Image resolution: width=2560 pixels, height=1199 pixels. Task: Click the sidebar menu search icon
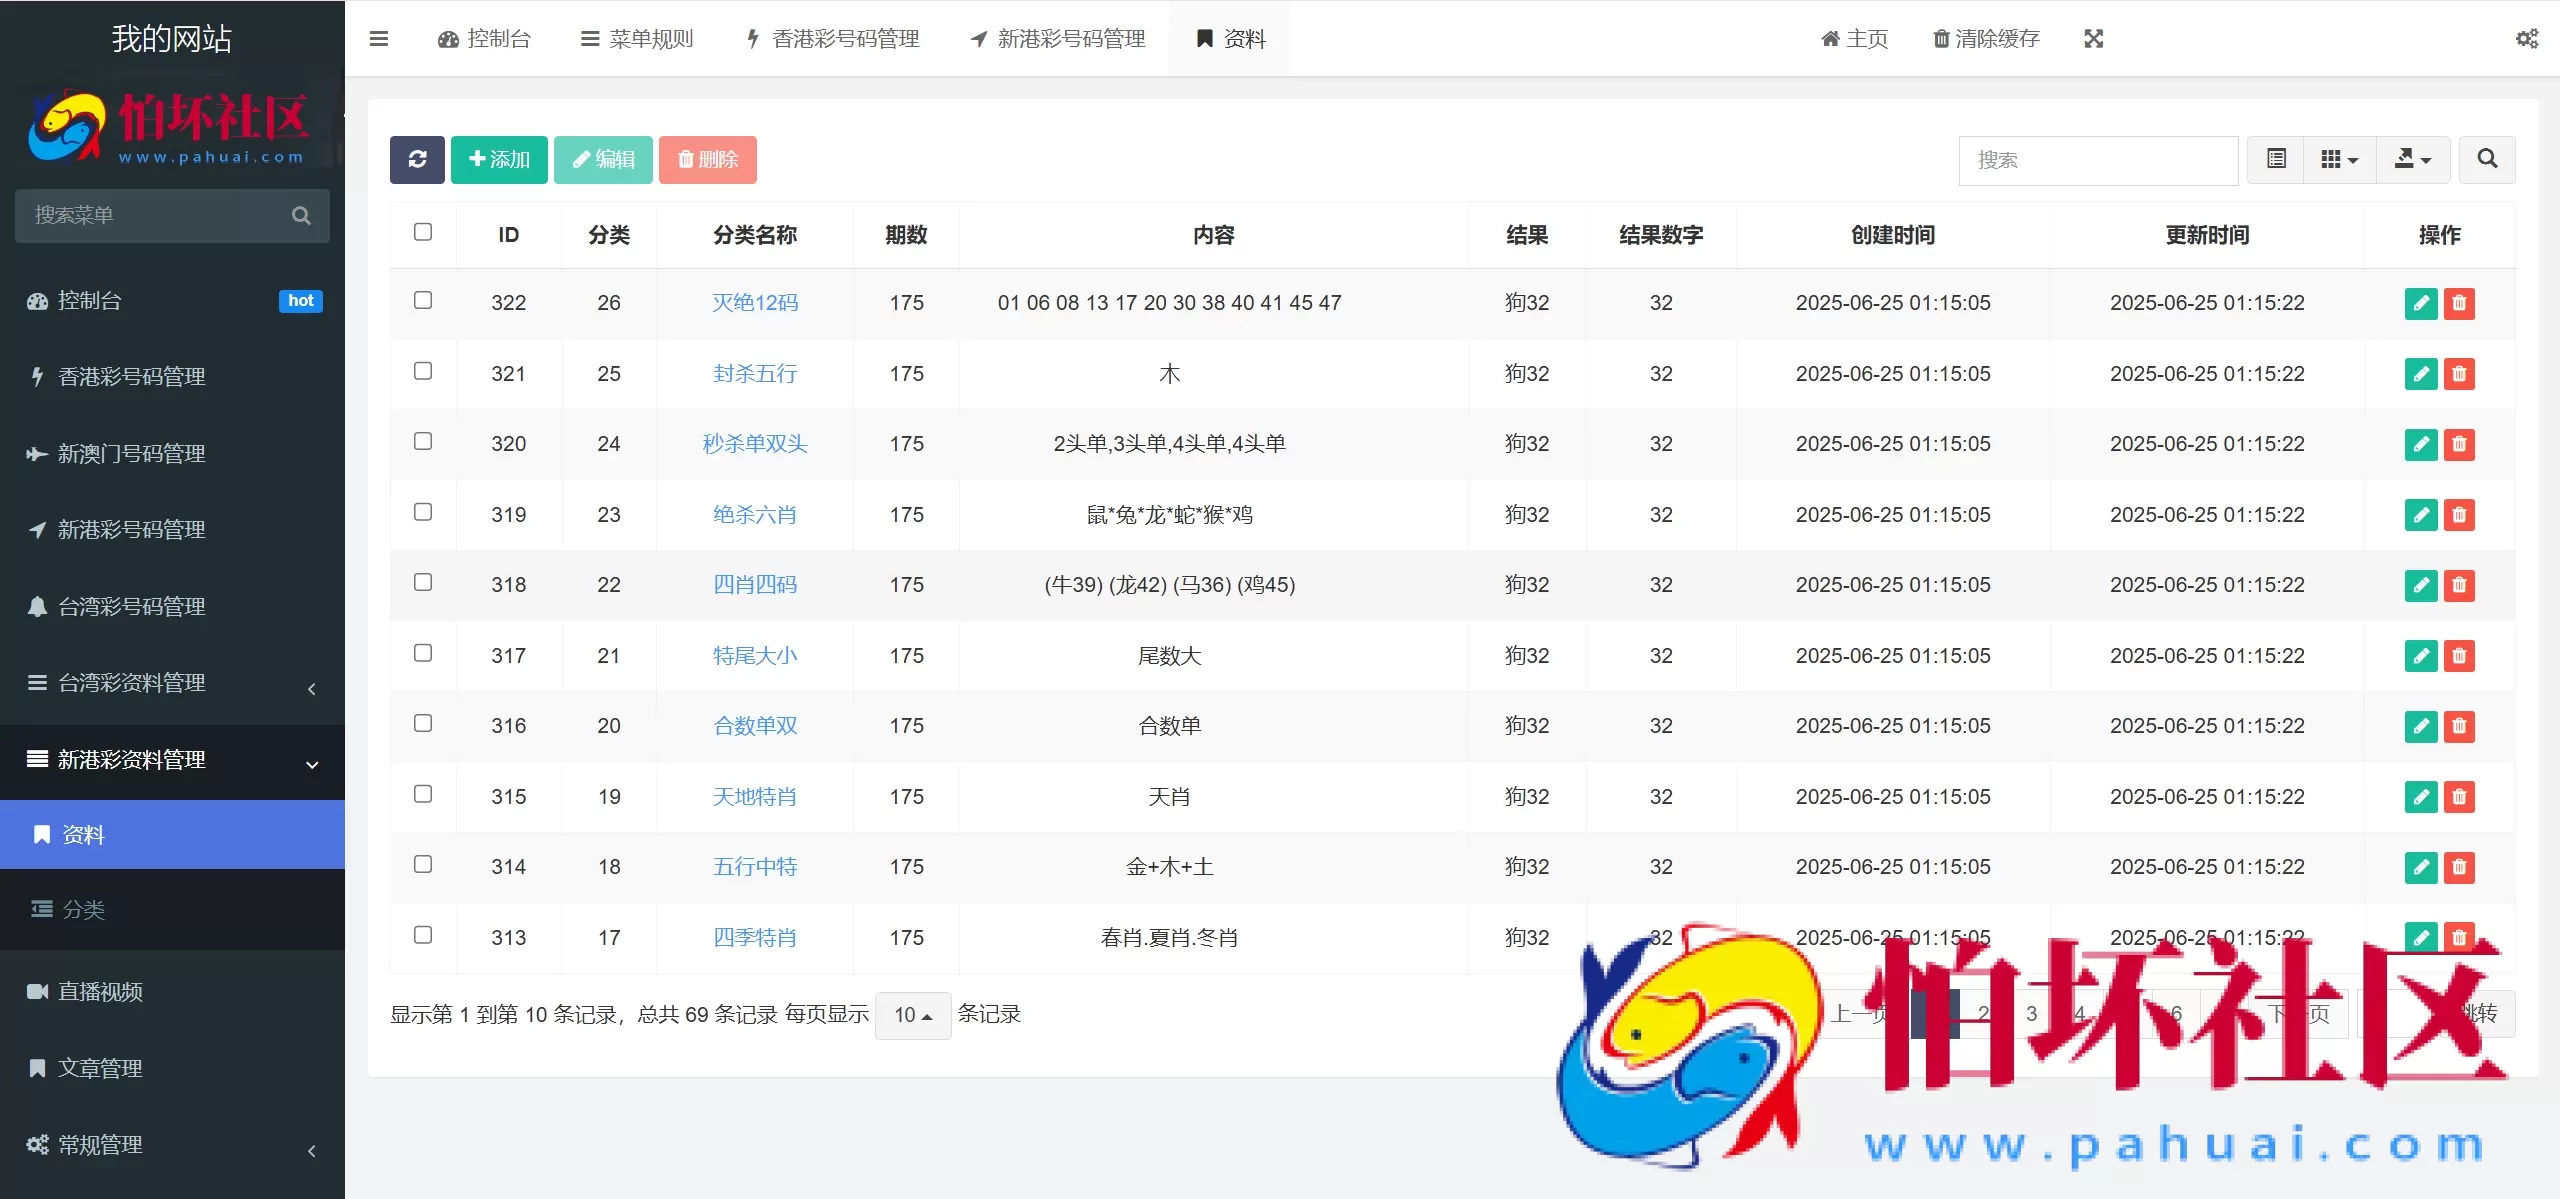click(x=301, y=215)
